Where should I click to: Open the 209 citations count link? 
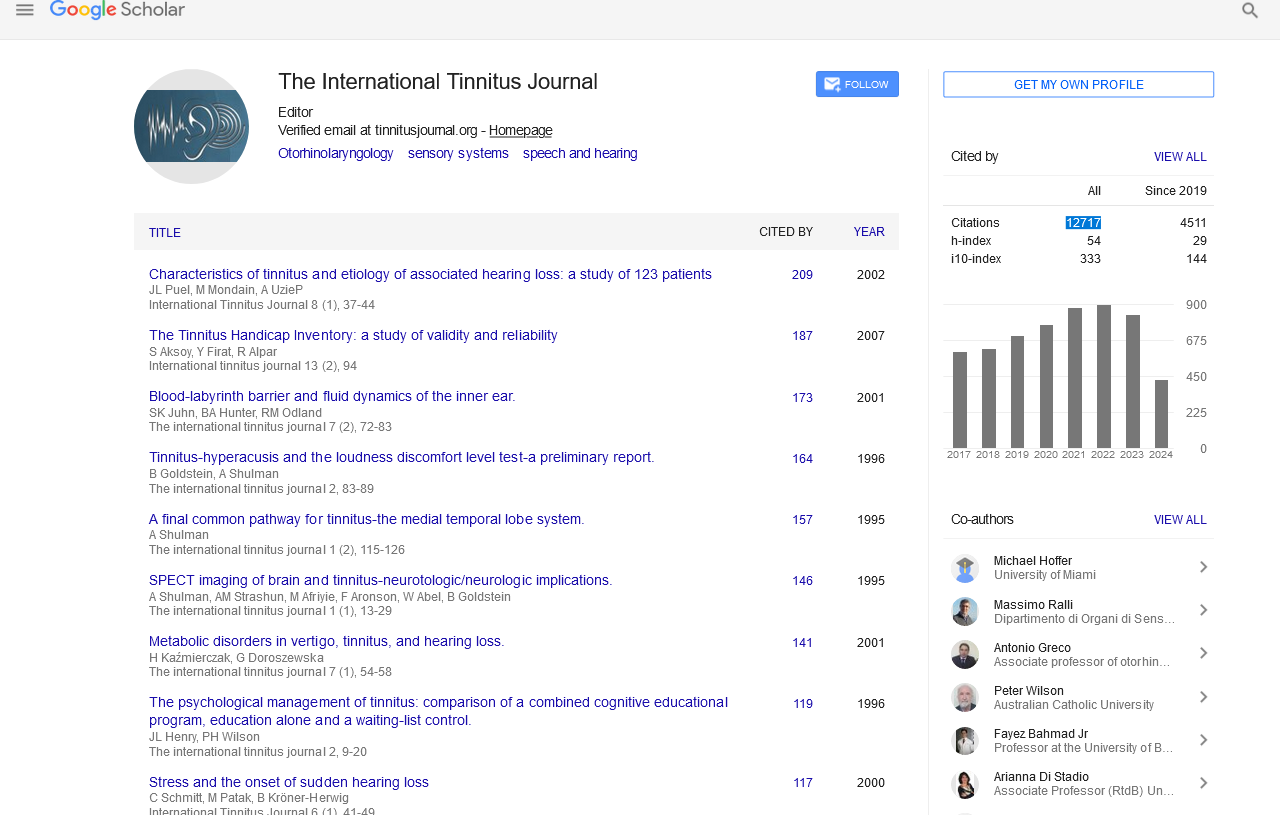coord(802,275)
